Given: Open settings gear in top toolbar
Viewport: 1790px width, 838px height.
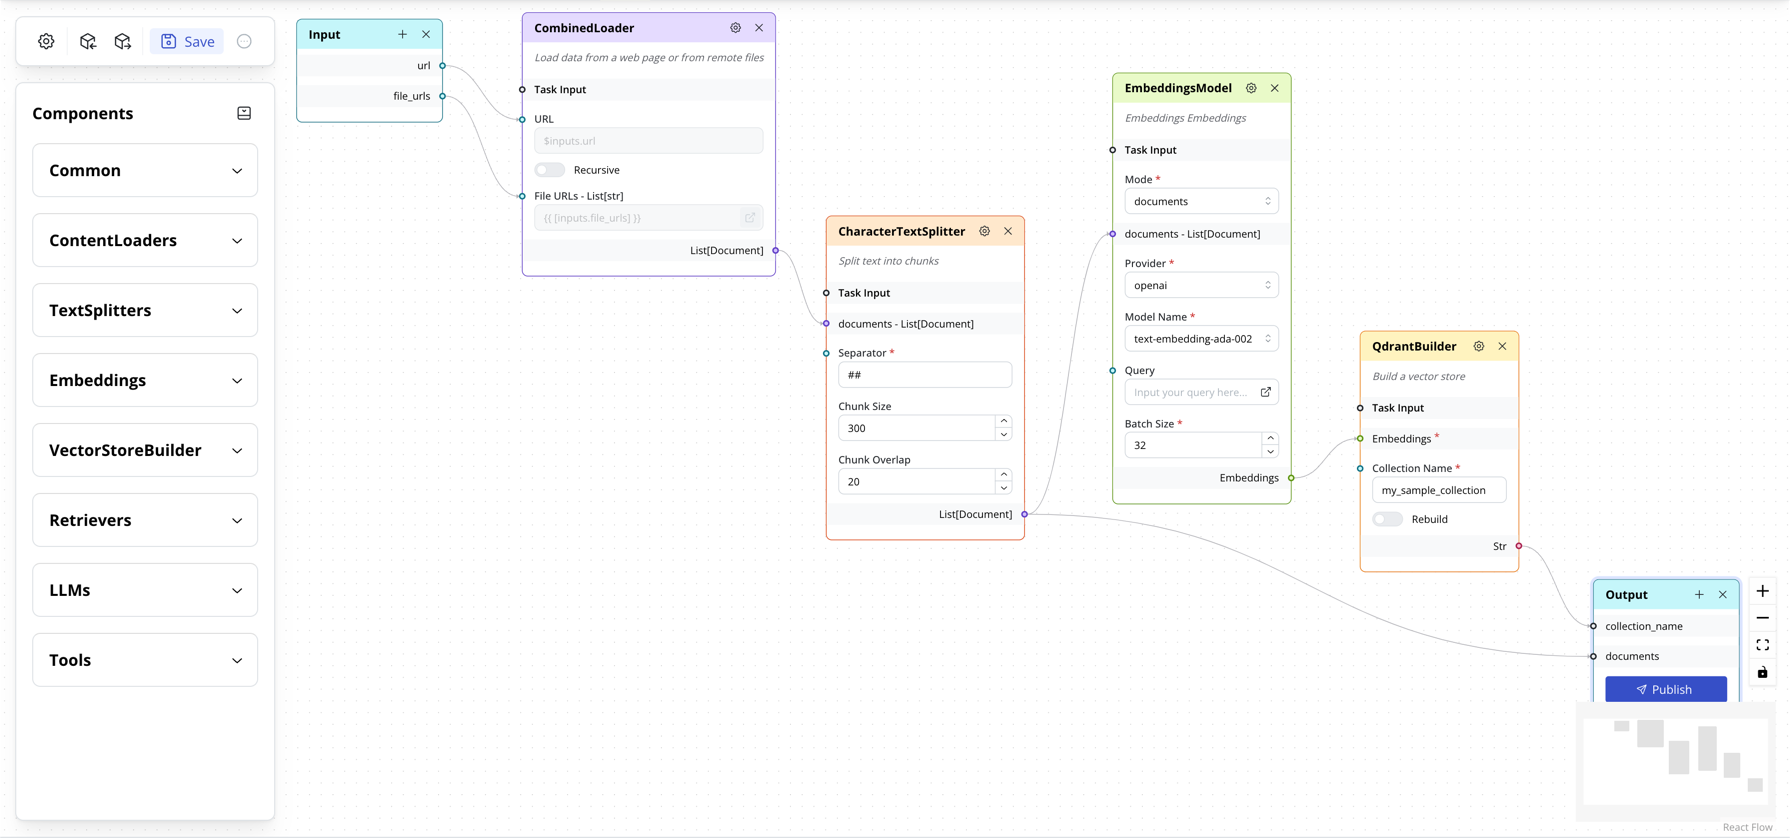Looking at the screenshot, I should (46, 41).
